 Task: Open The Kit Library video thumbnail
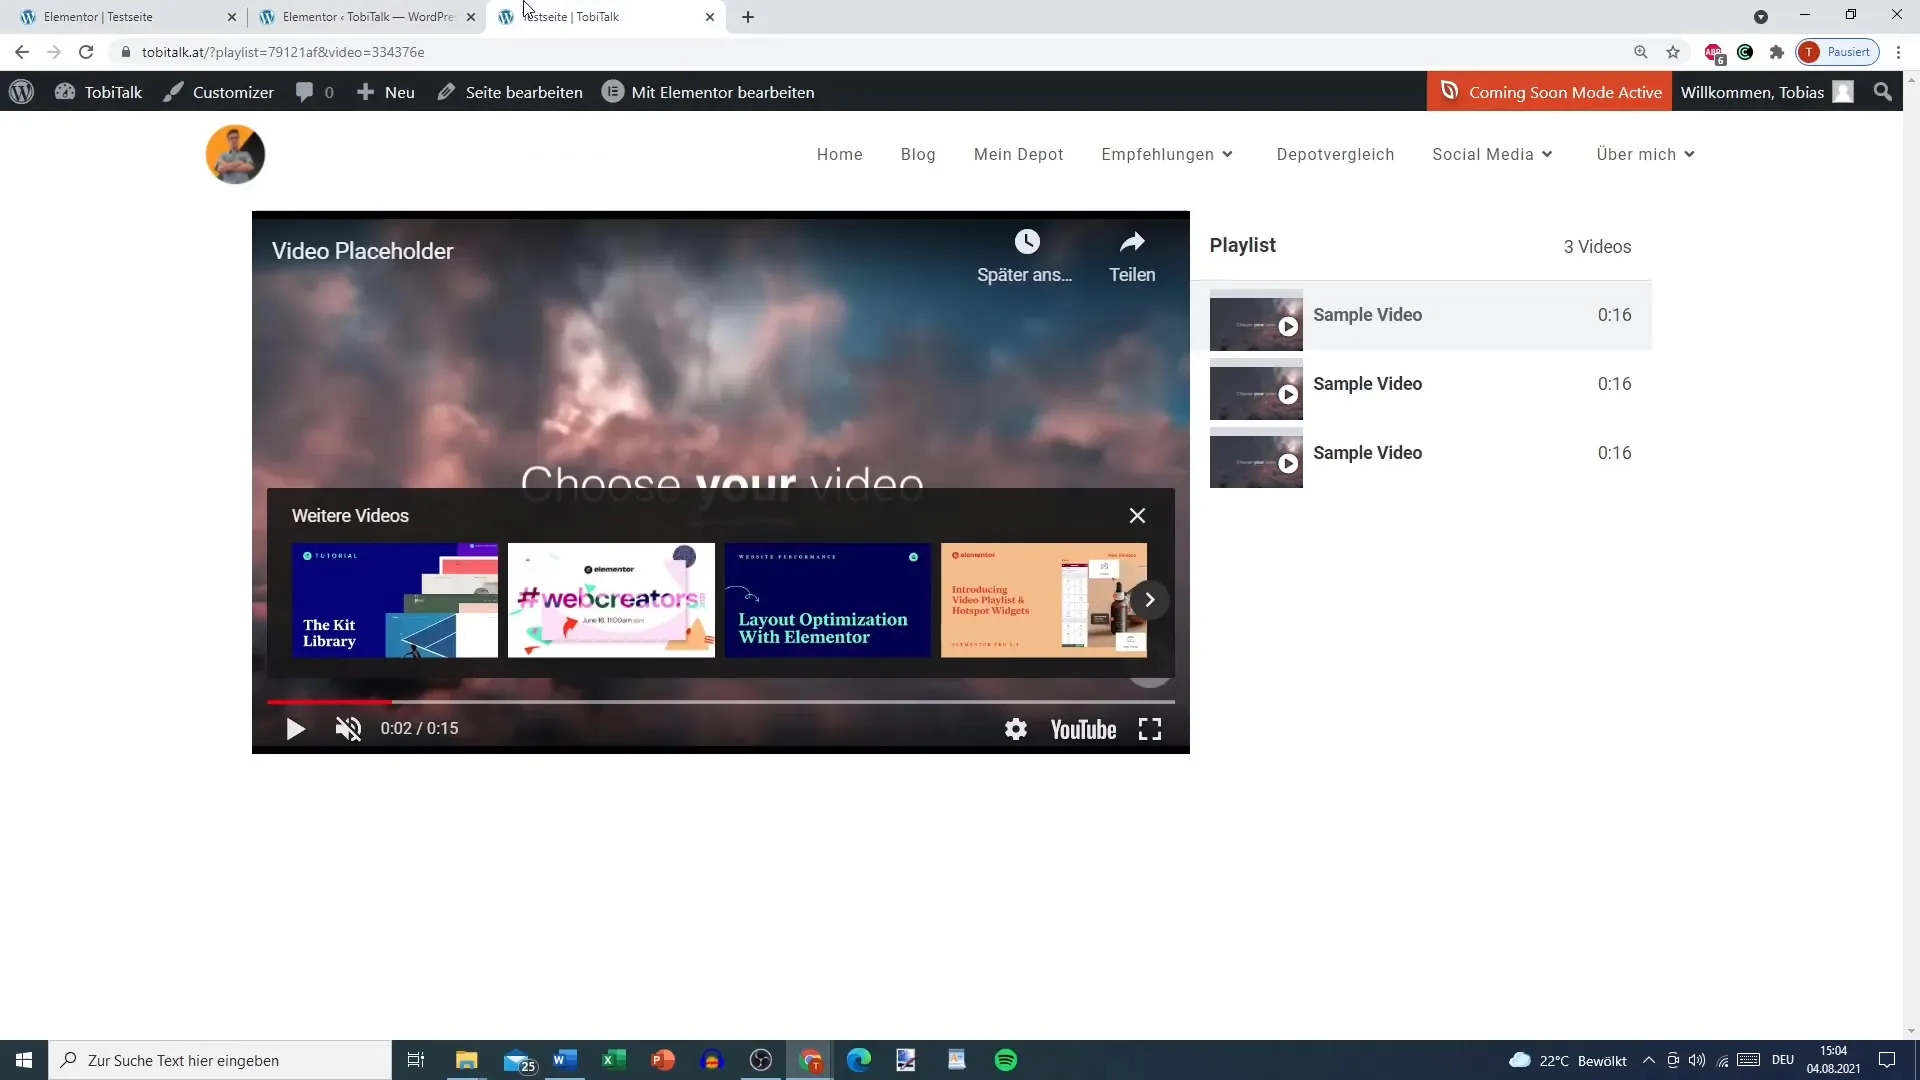(x=394, y=600)
